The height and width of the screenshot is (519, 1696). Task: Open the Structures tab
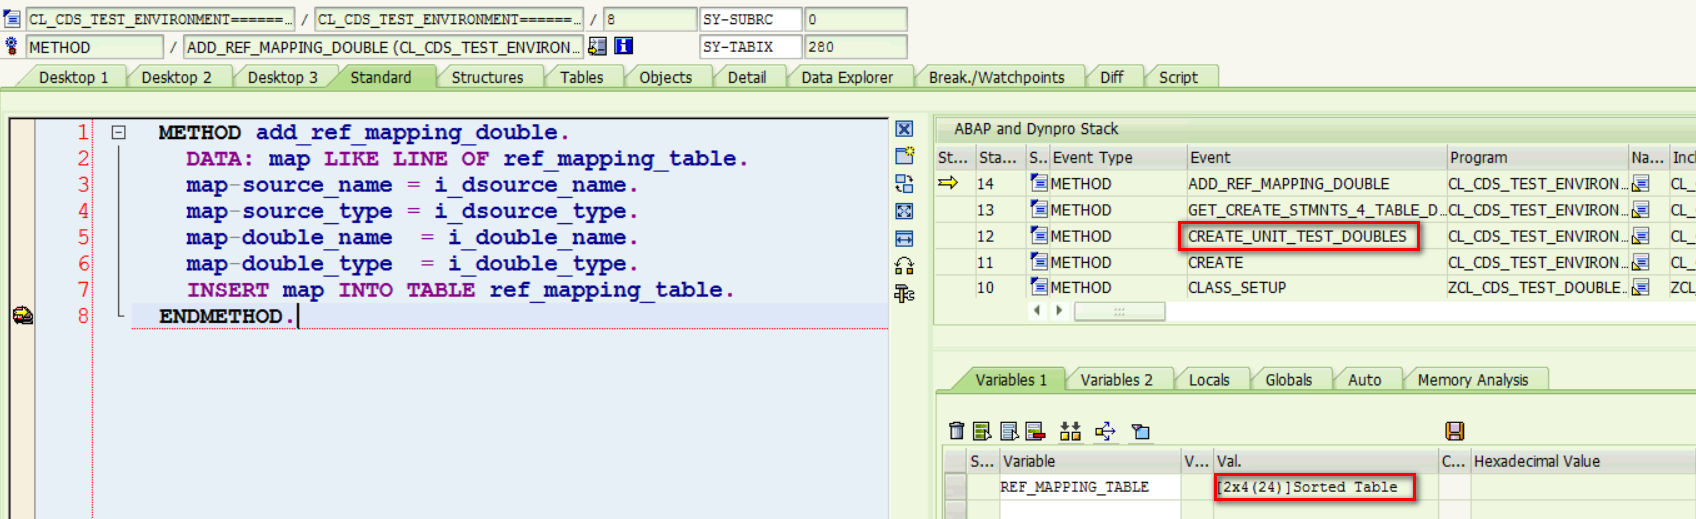click(x=487, y=77)
